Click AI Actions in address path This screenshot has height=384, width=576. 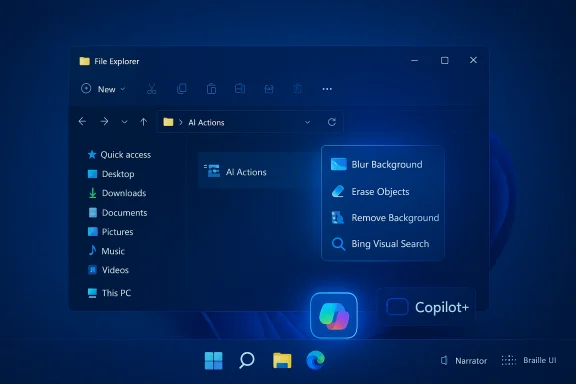[206, 123]
